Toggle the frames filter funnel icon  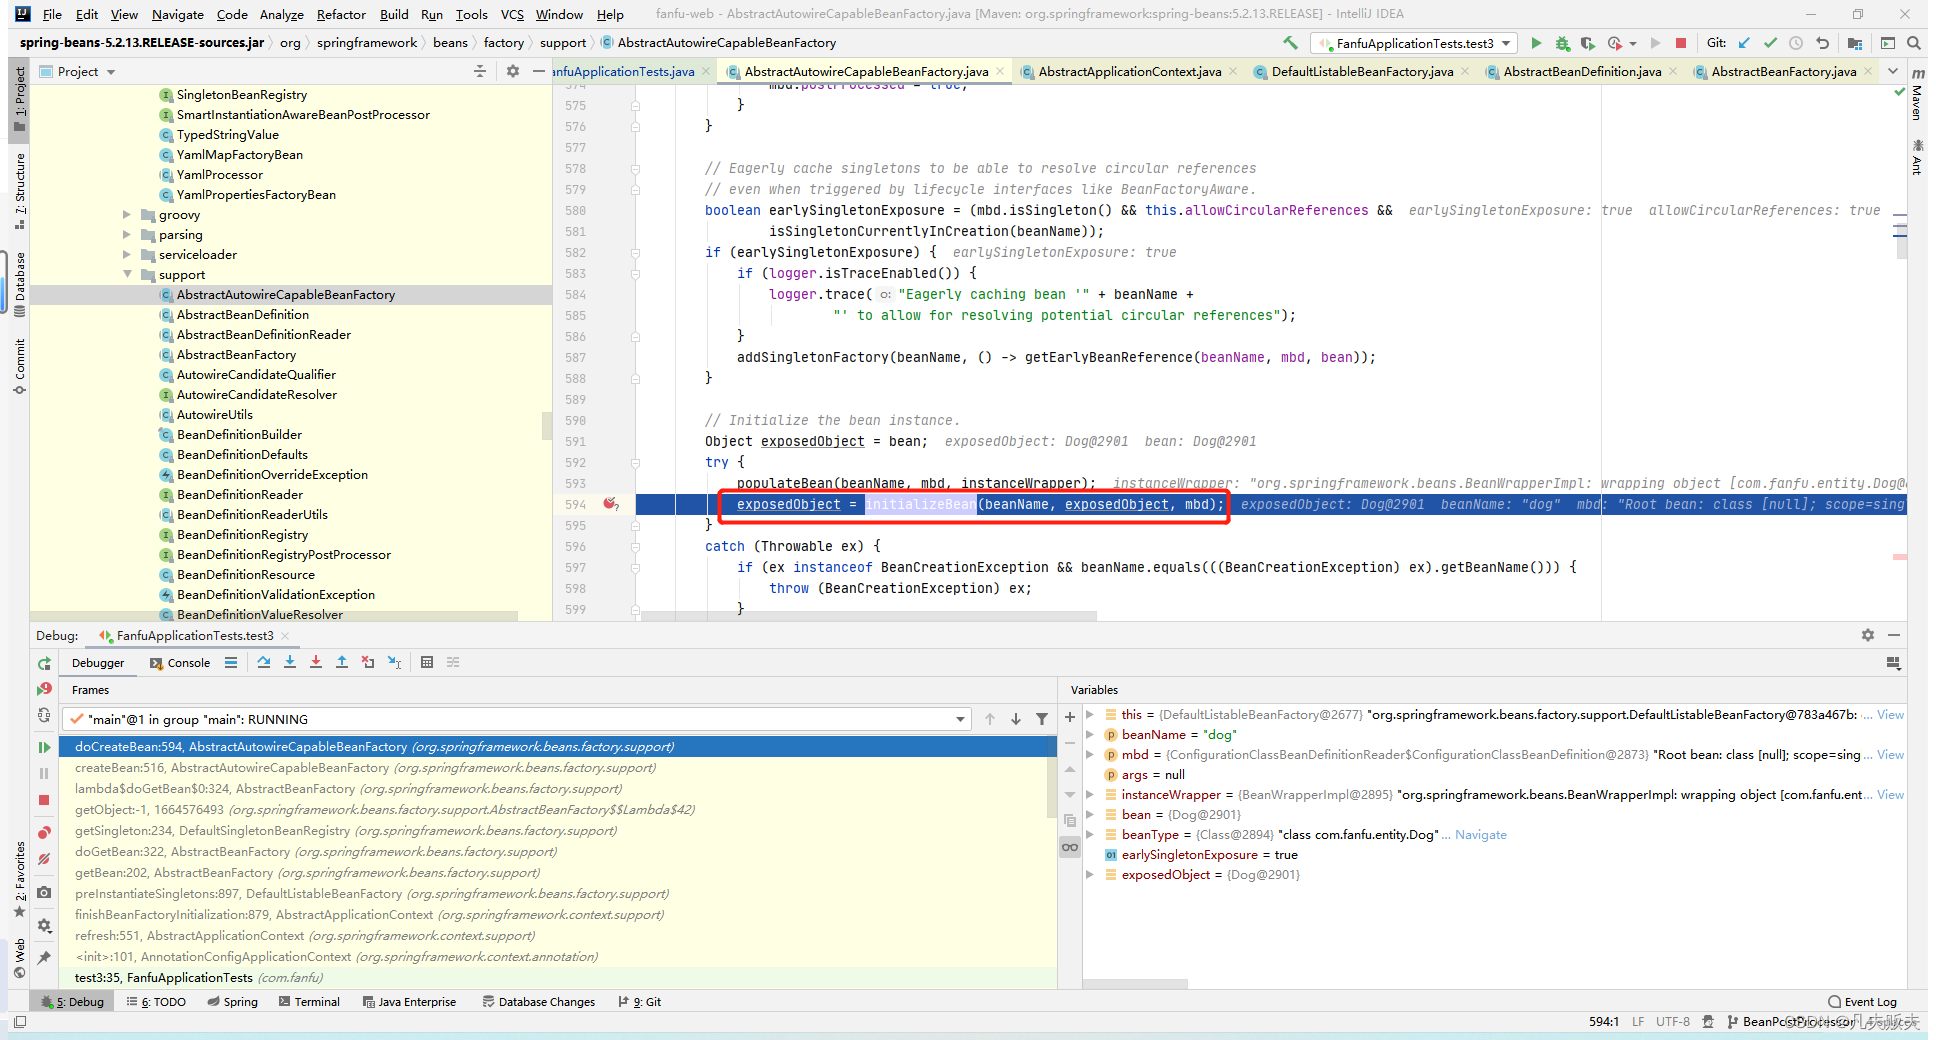click(x=1043, y=719)
